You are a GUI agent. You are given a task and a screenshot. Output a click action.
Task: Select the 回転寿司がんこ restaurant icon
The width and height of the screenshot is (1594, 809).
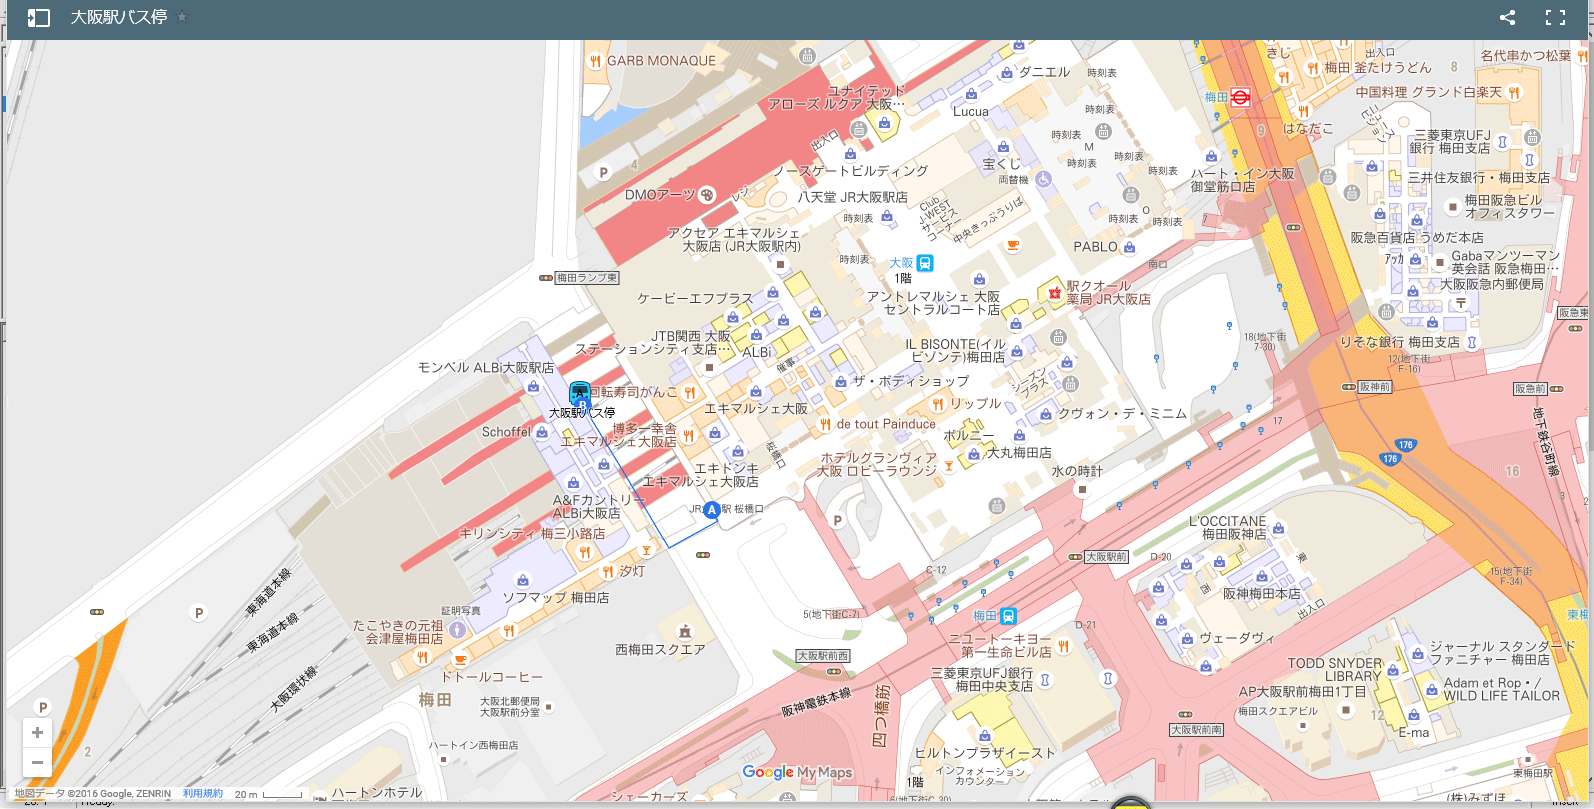[690, 393]
